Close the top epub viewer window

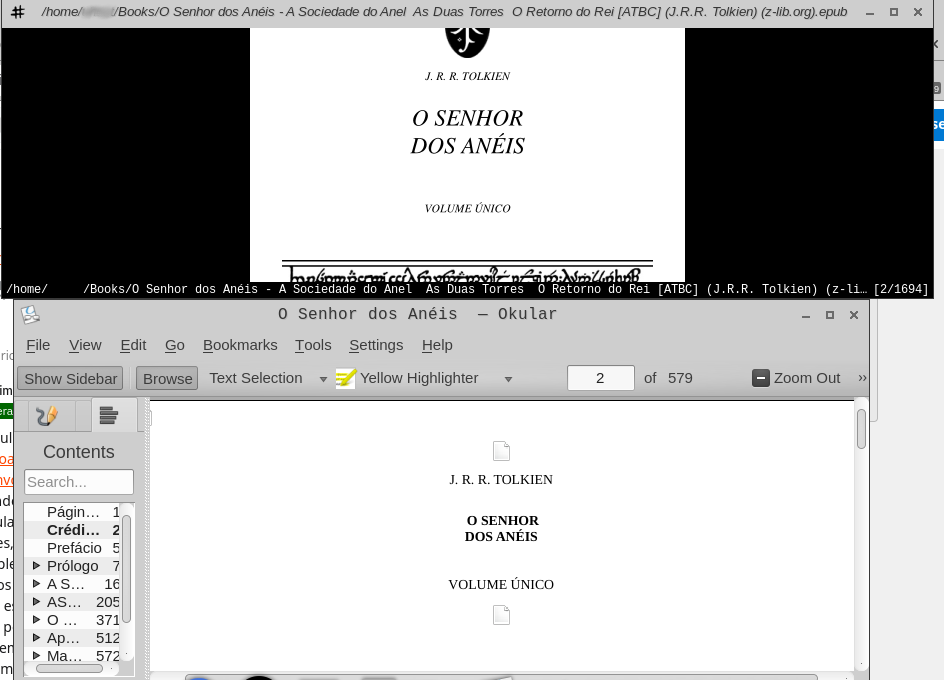[918, 12]
